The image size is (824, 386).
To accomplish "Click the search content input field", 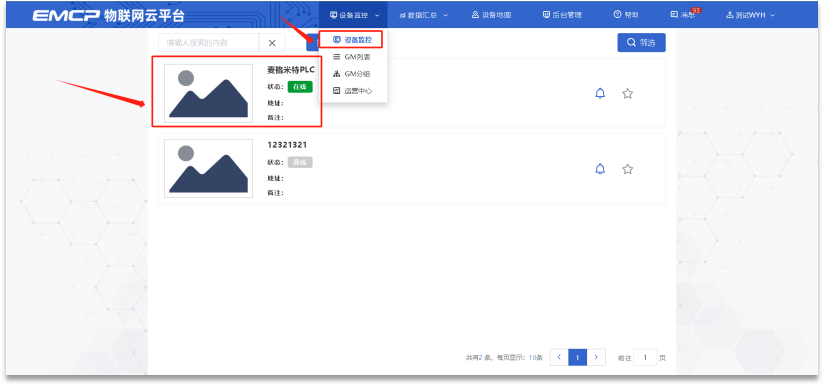I will pos(209,43).
